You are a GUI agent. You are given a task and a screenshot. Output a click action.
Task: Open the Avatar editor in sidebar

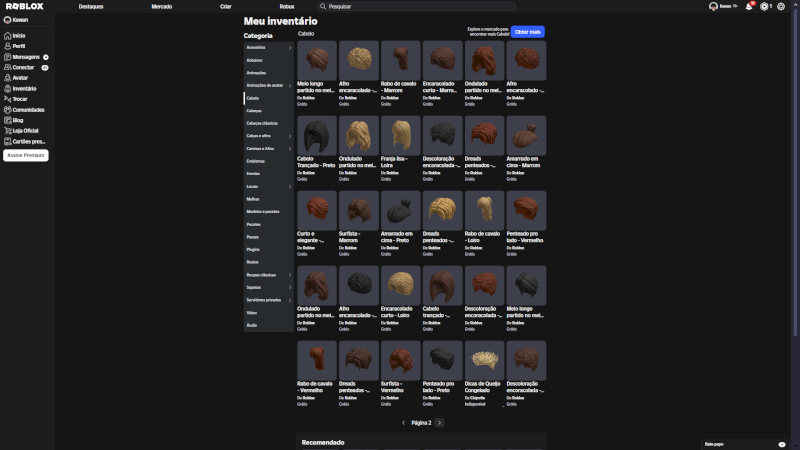(x=20, y=77)
